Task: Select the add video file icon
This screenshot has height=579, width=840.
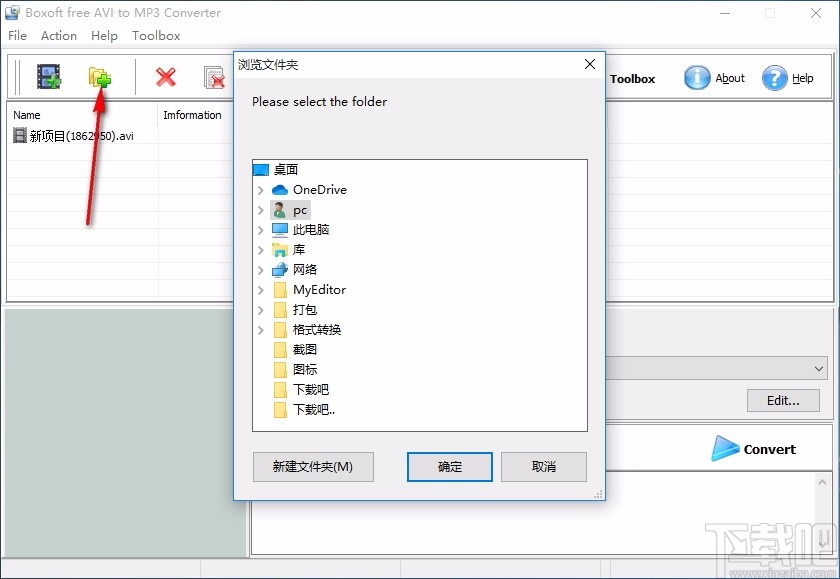Action: click(48, 75)
